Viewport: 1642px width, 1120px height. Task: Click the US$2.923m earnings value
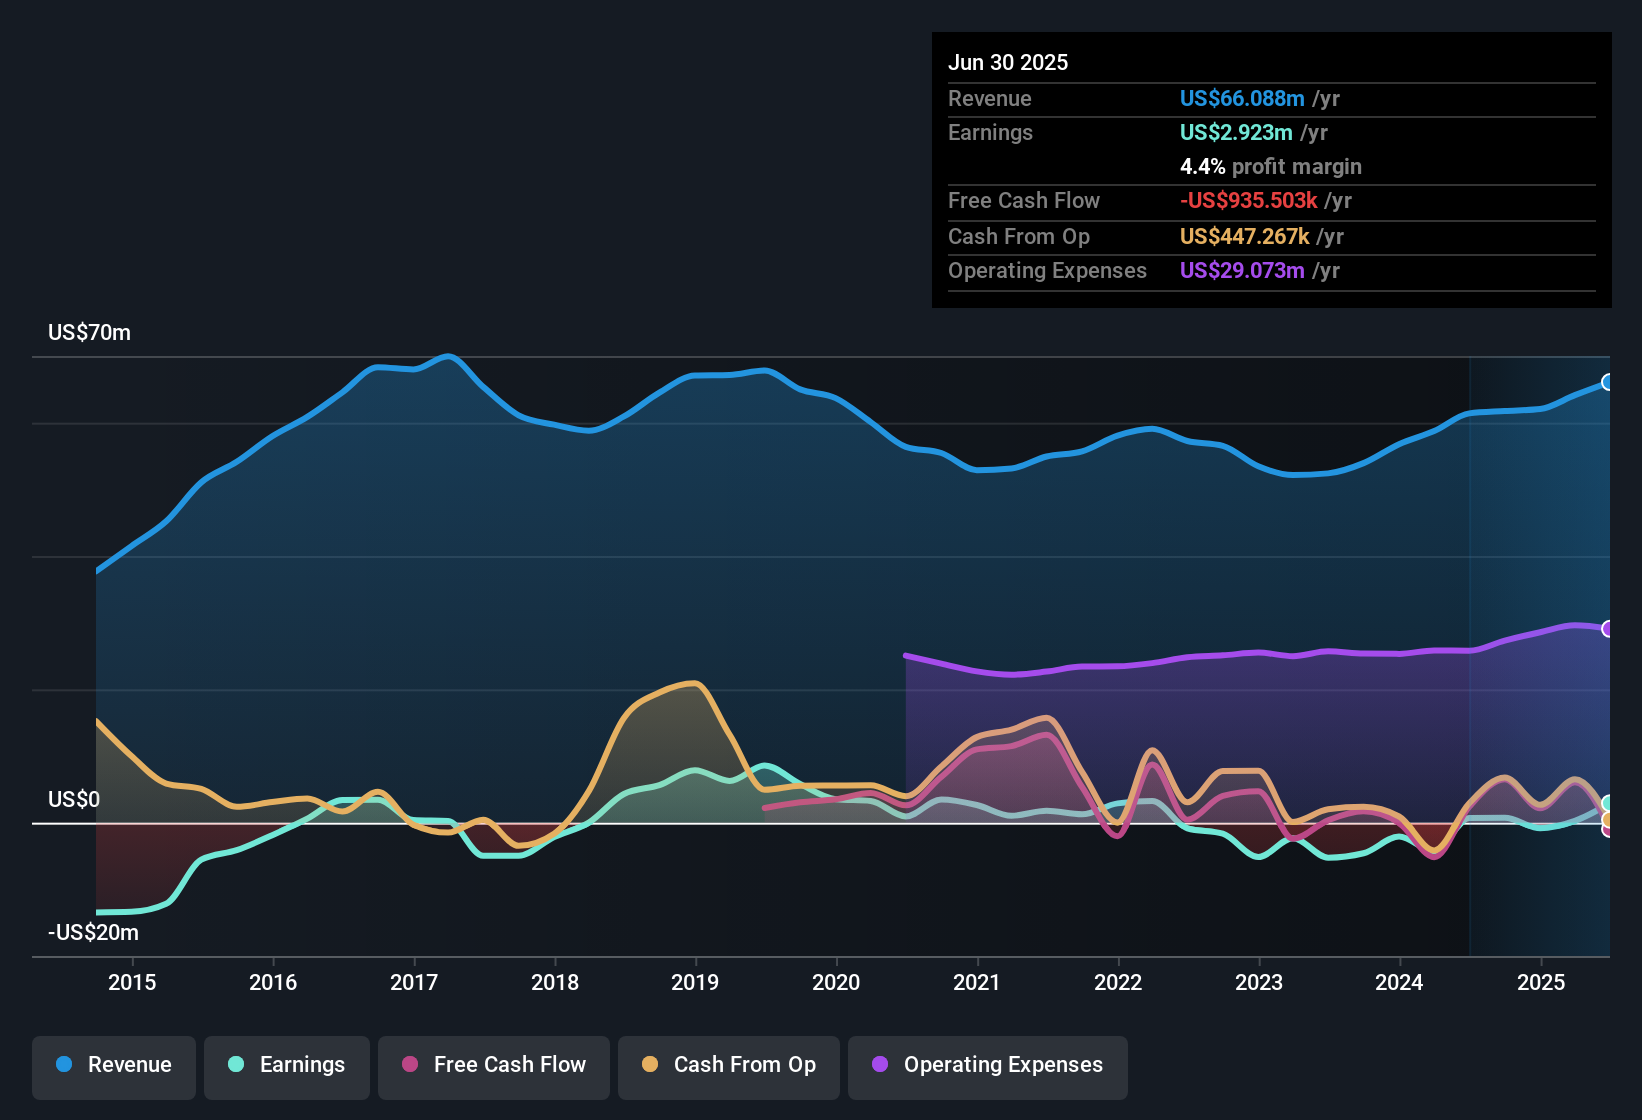1236,132
